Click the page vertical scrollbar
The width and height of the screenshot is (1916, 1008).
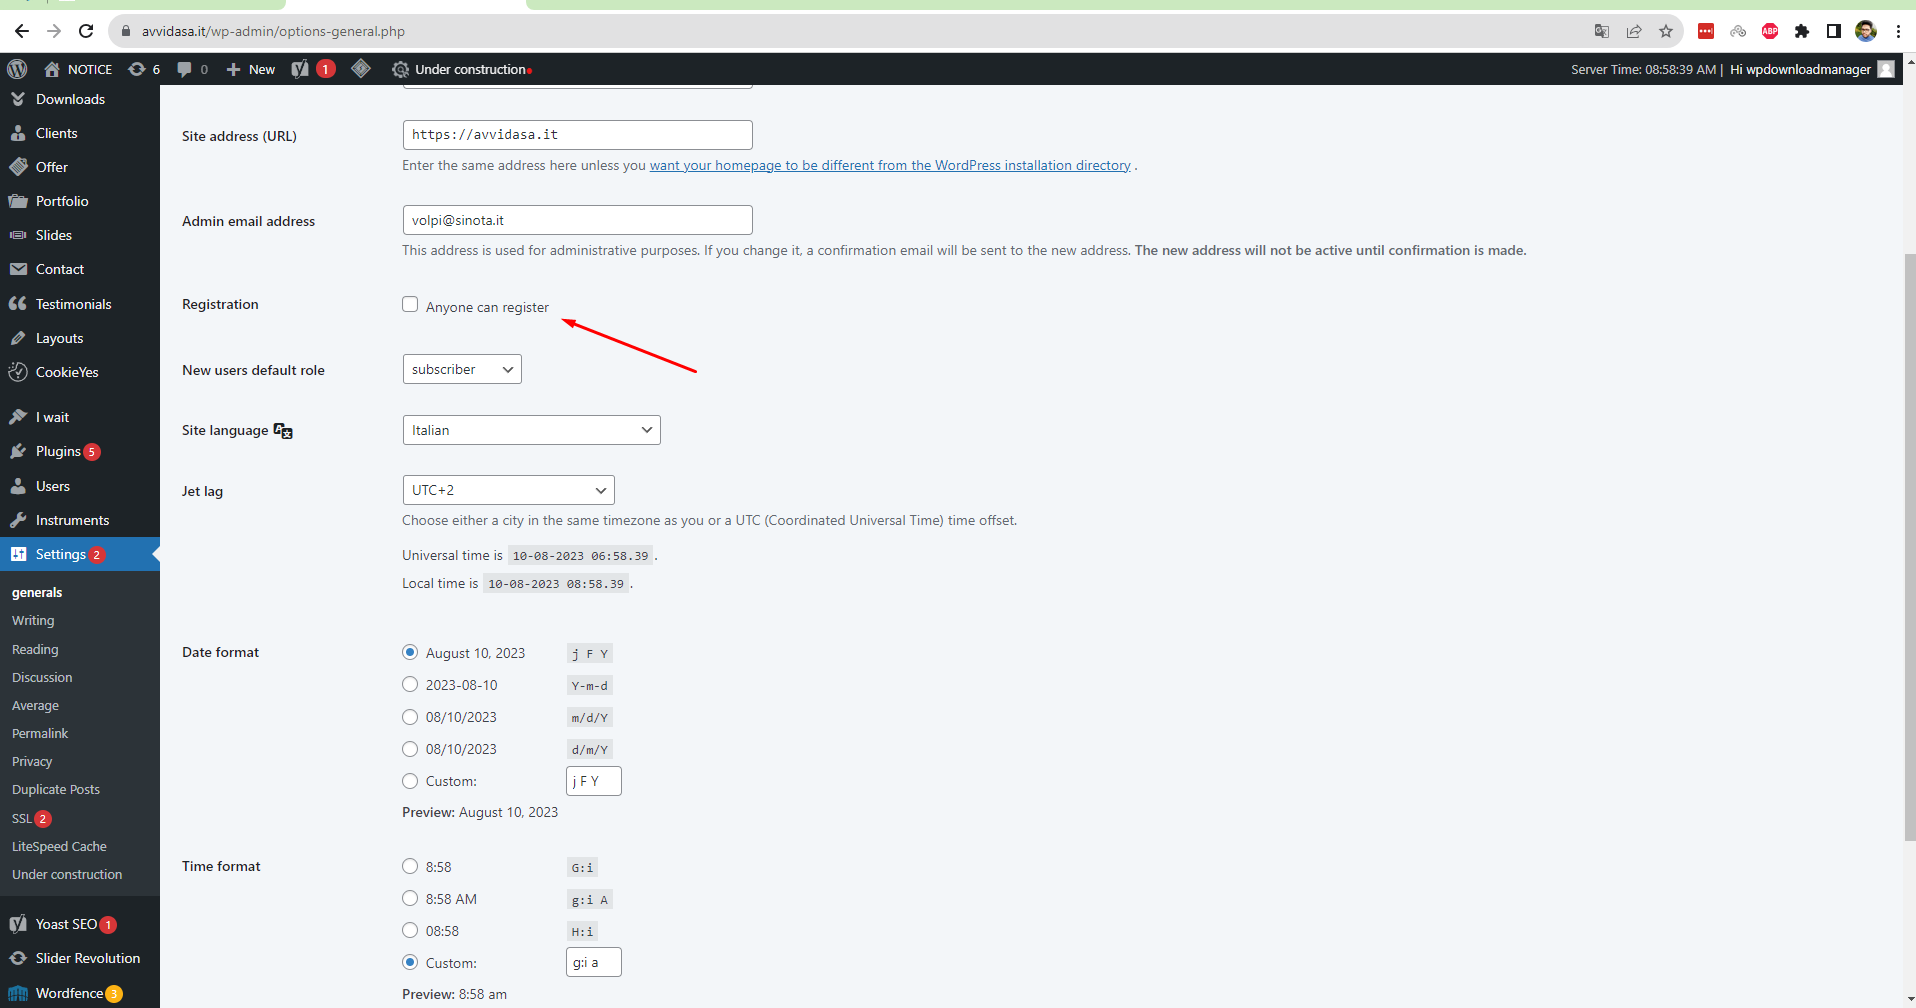[x=1910, y=545]
